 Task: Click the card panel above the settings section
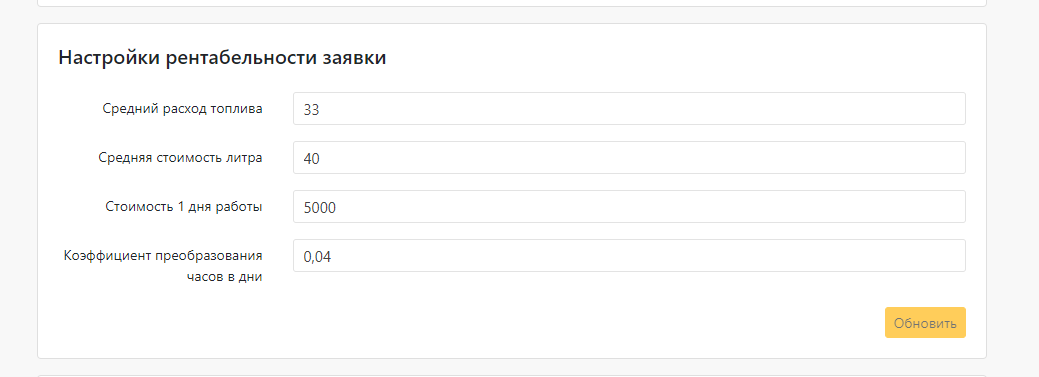[x=512, y=3]
